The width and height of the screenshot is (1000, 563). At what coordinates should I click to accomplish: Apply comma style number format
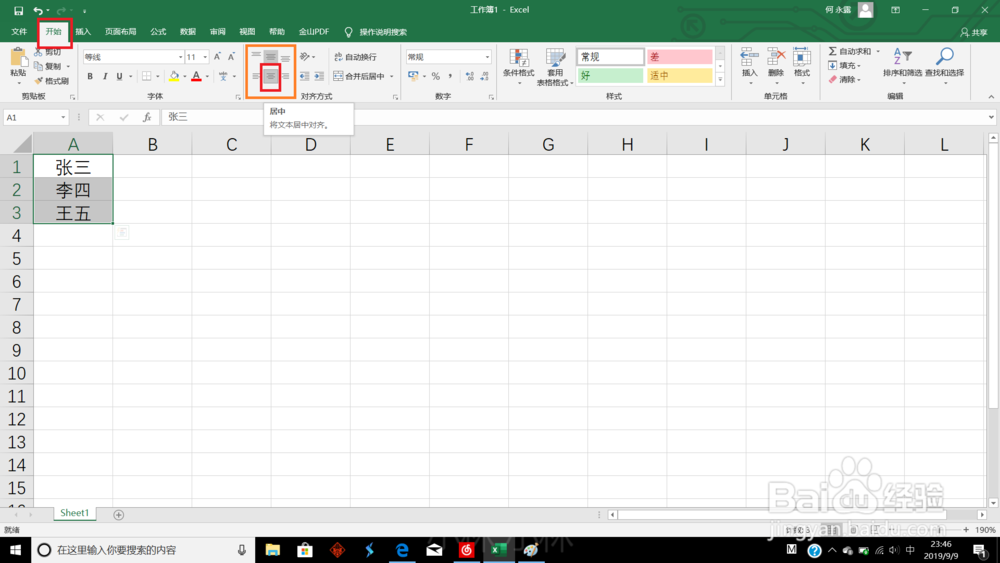(450, 77)
